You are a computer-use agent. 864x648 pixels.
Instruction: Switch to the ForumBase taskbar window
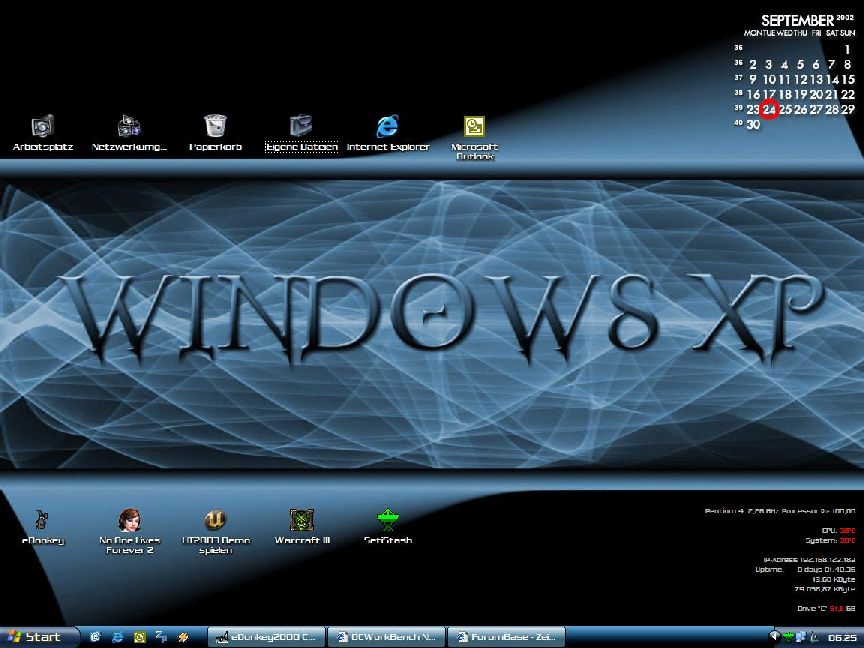506,637
